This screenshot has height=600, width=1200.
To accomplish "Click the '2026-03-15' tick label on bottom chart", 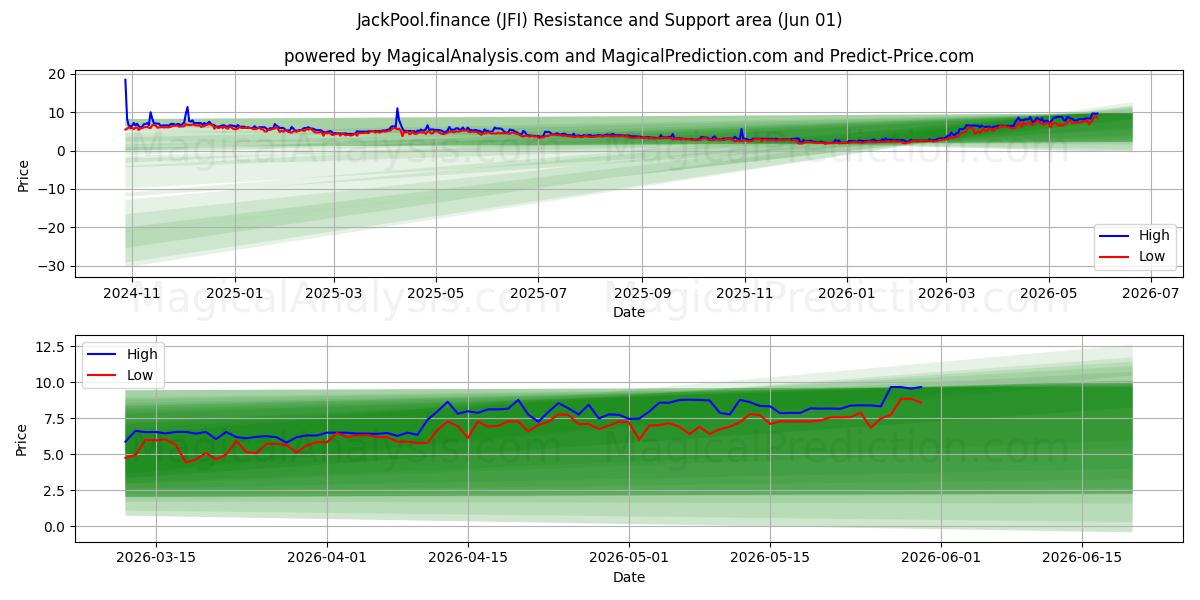I will (x=155, y=559).
